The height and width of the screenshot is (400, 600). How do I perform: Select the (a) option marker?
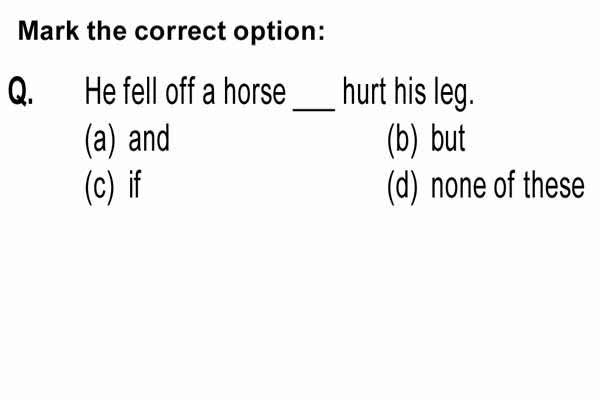click(x=100, y=140)
